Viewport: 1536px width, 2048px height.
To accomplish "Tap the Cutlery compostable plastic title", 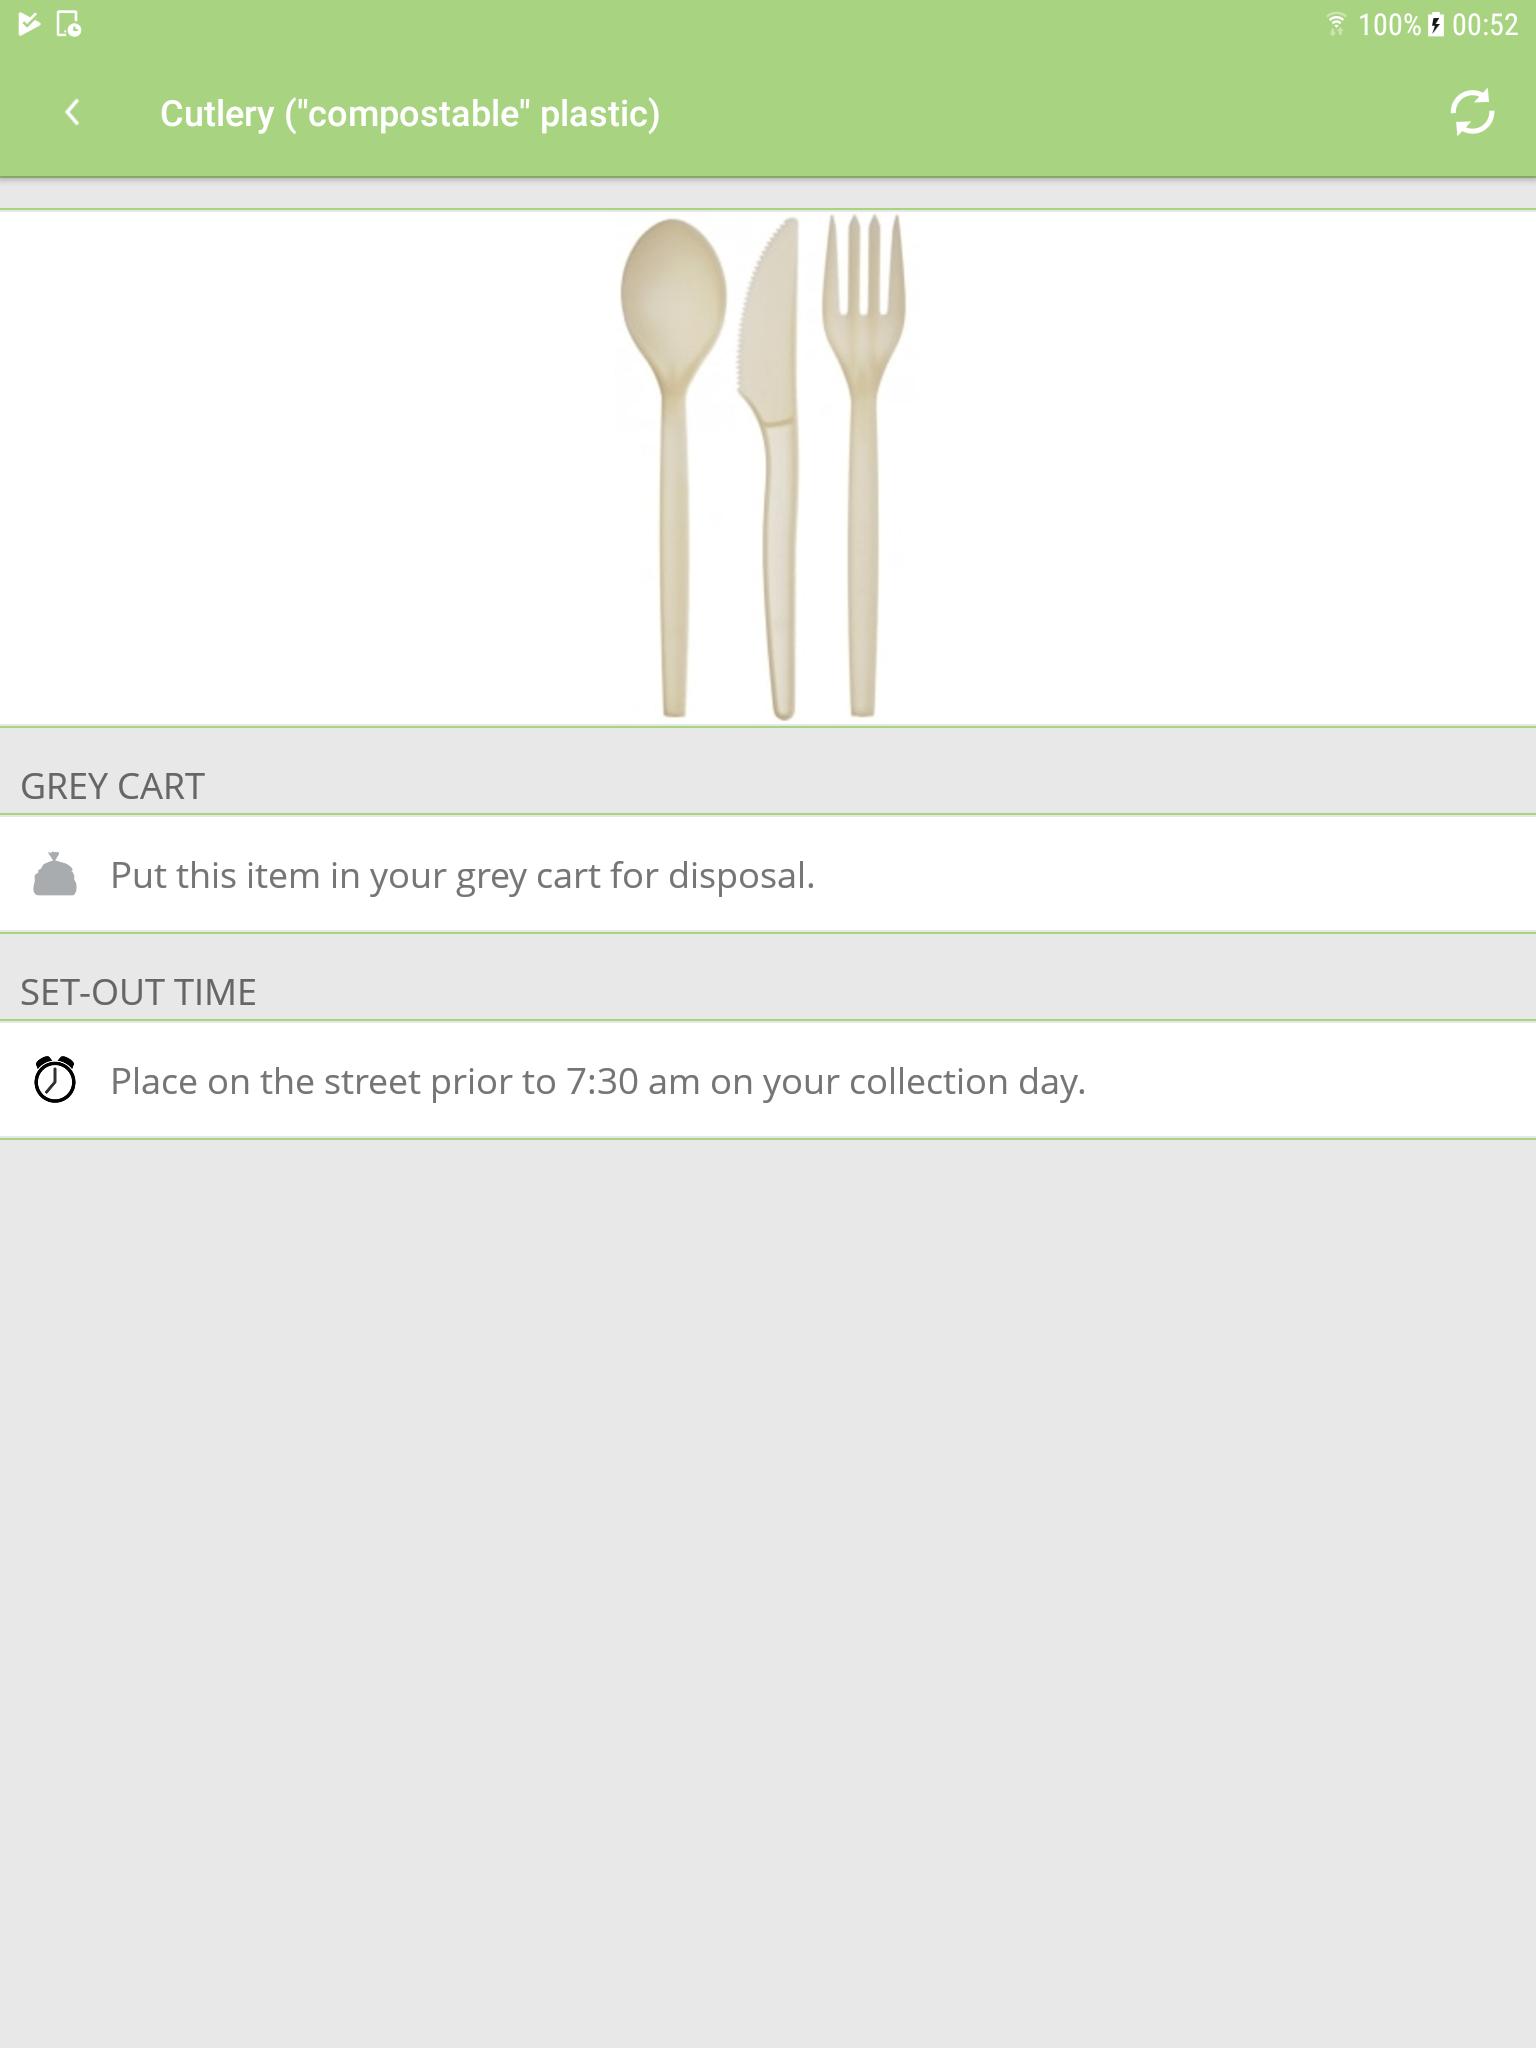I will coord(410,114).
